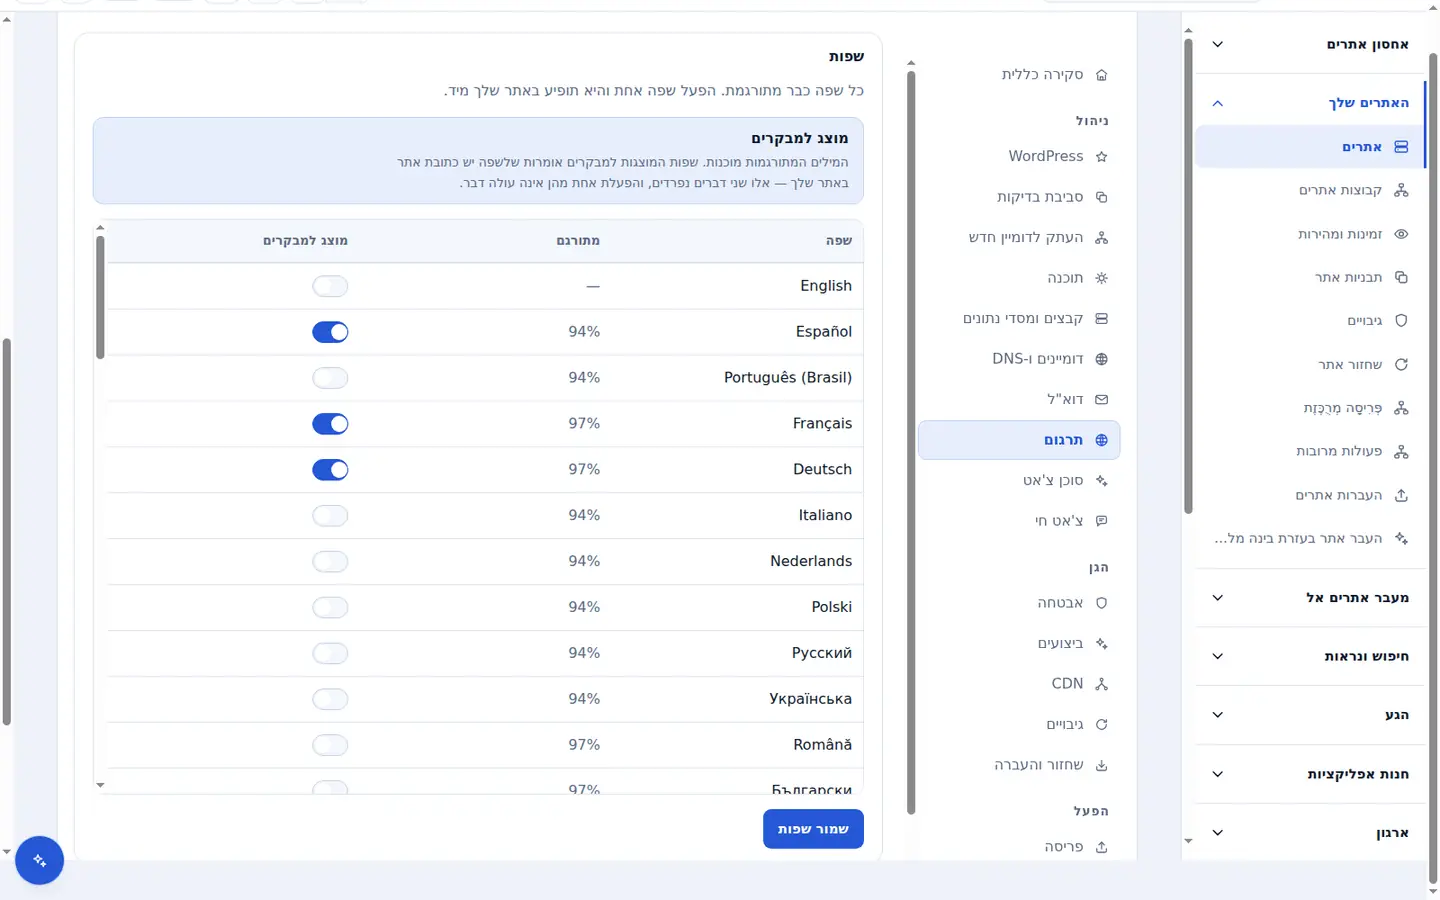Viewport: 1440px width, 900px height.
Task: Open פְּרִיסָה מְרֻכֶּזֶת link
Action: [x=1310, y=408]
